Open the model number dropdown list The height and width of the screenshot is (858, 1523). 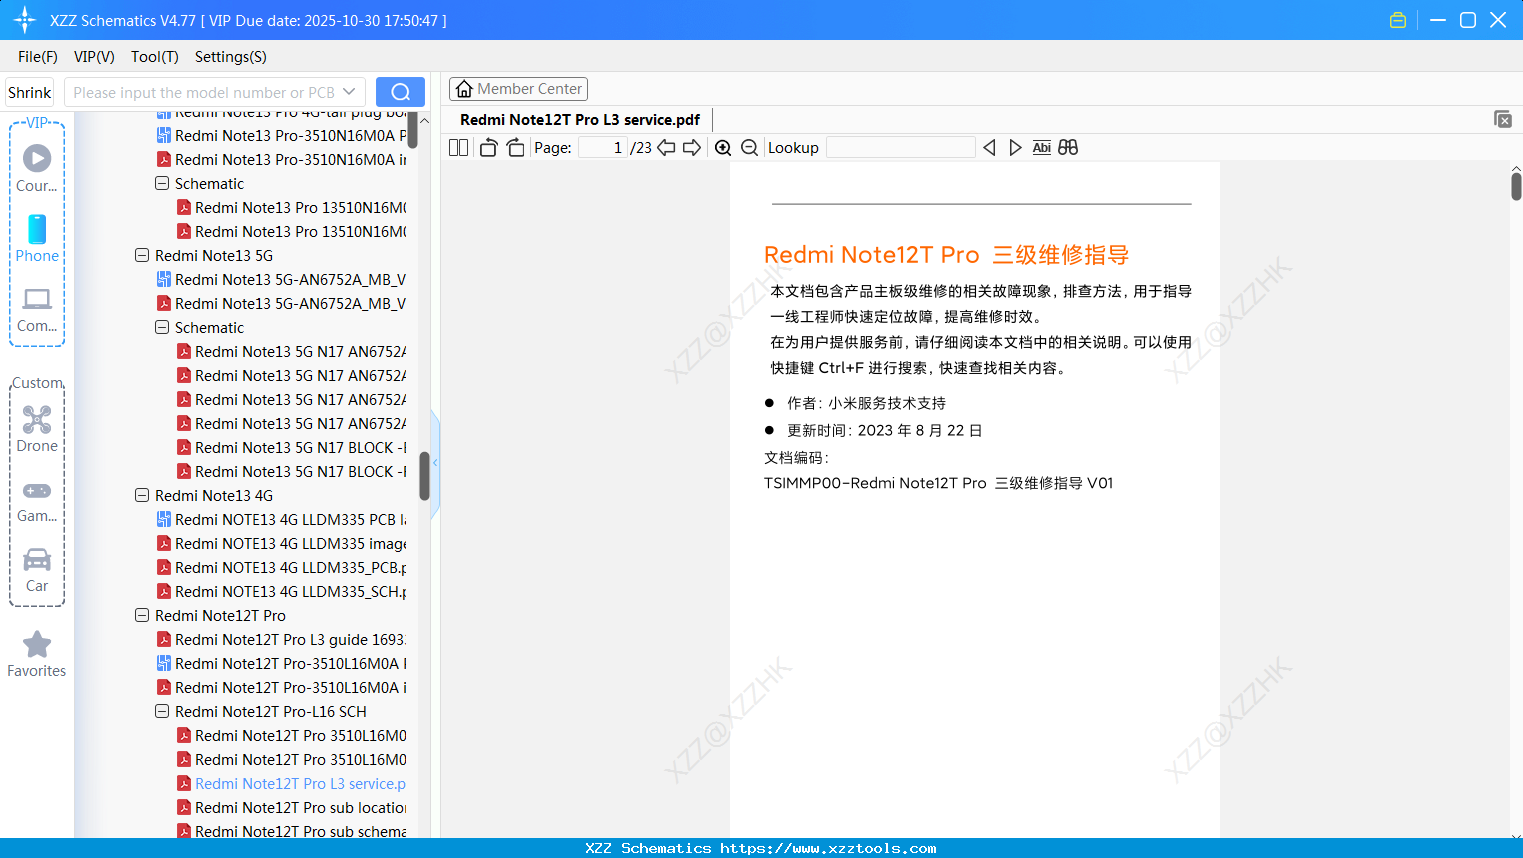click(347, 91)
